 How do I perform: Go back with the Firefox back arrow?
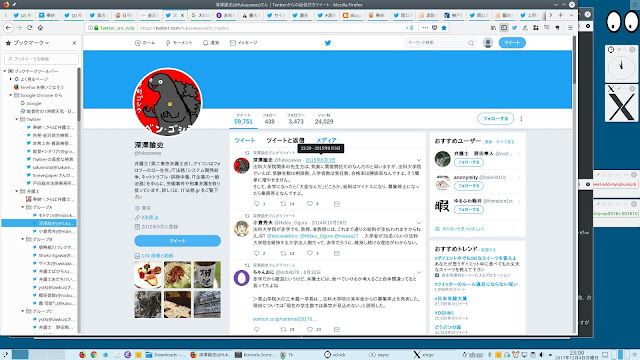pos(9,28)
